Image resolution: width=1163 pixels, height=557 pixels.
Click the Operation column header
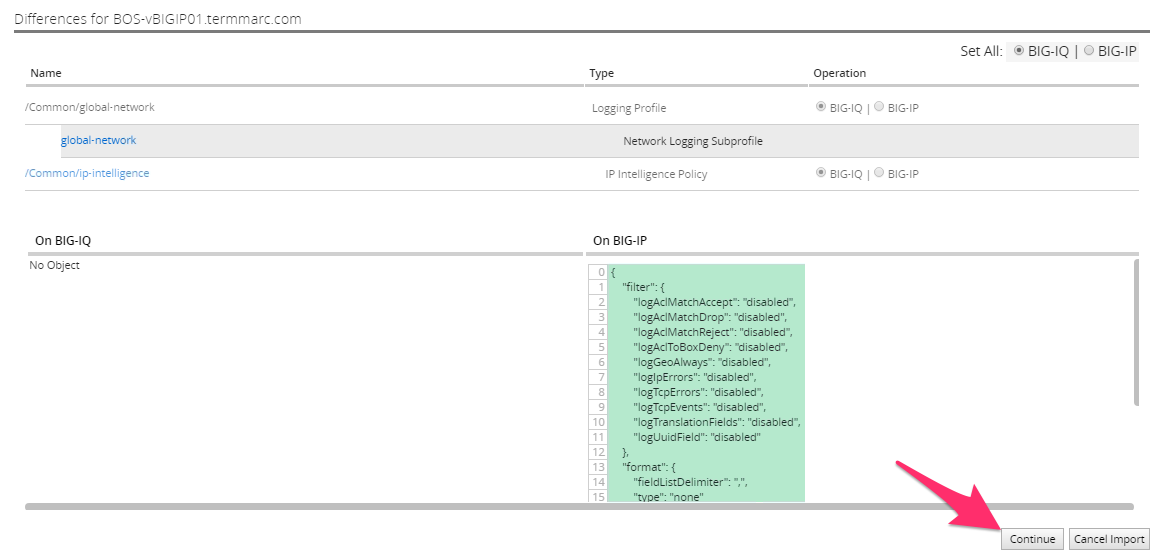pos(840,73)
